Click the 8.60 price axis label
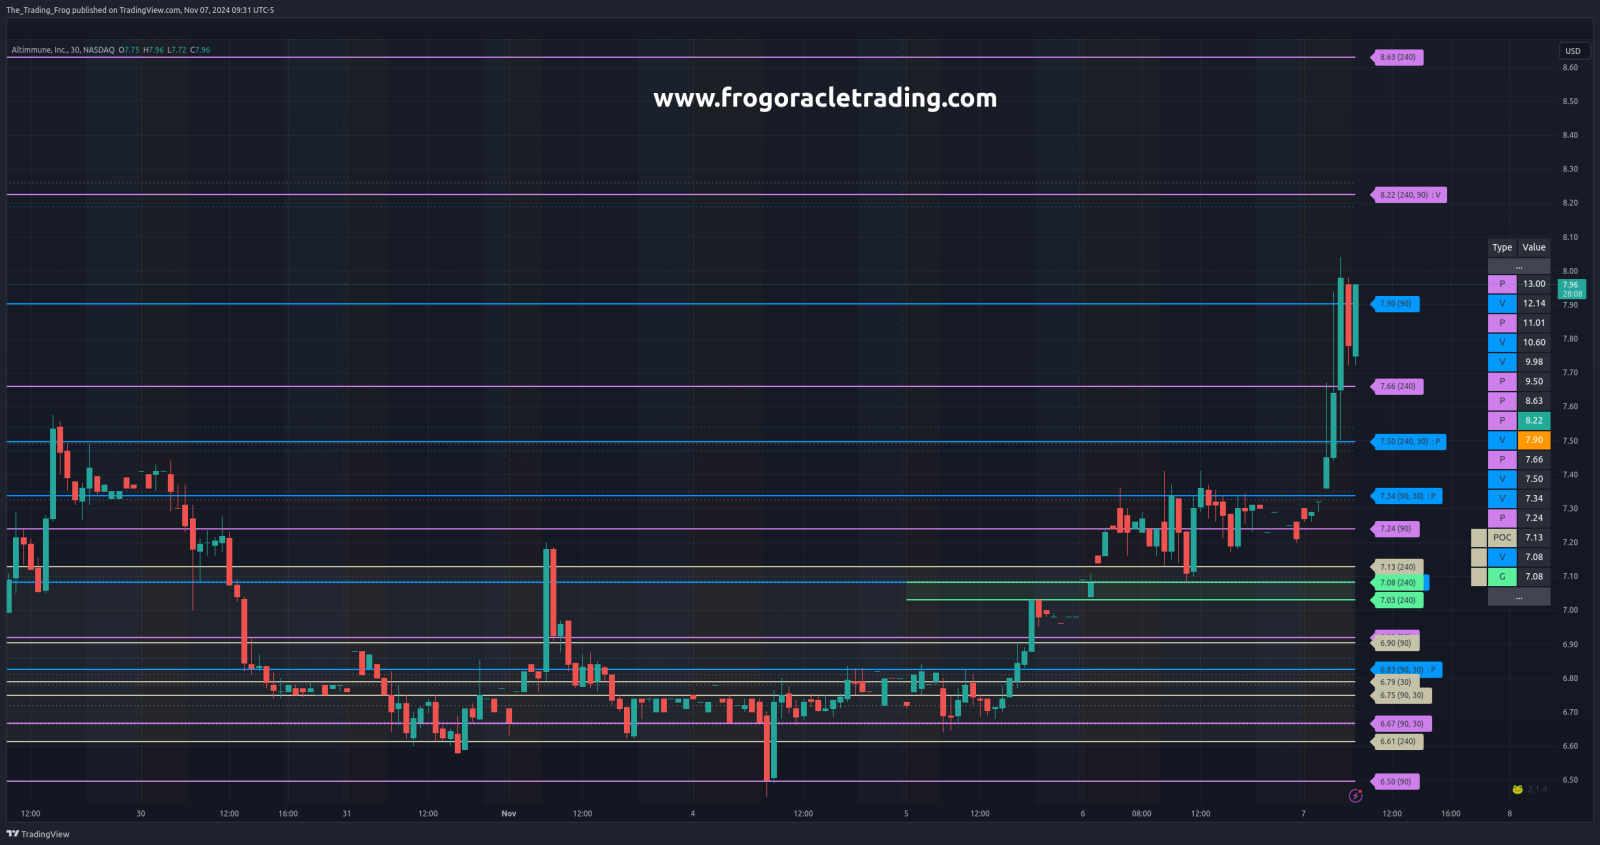 [1570, 68]
